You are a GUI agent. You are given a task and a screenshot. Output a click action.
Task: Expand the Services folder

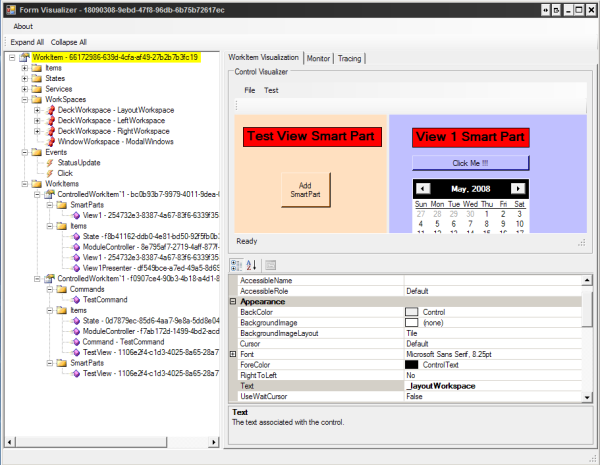(x=25, y=89)
